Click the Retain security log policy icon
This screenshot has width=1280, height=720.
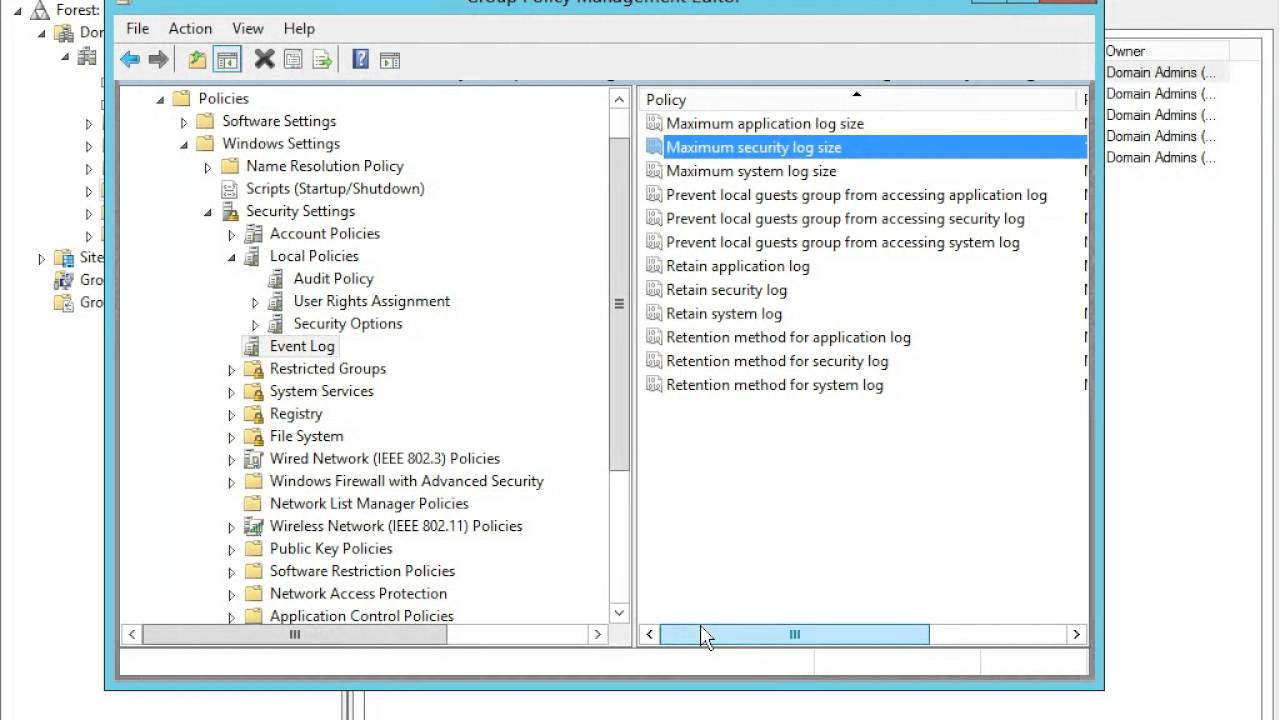(654, 290)
